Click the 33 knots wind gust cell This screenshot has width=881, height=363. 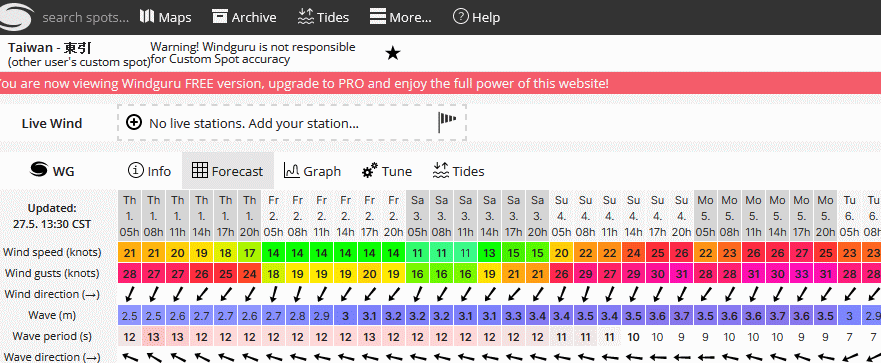point(801,274)
